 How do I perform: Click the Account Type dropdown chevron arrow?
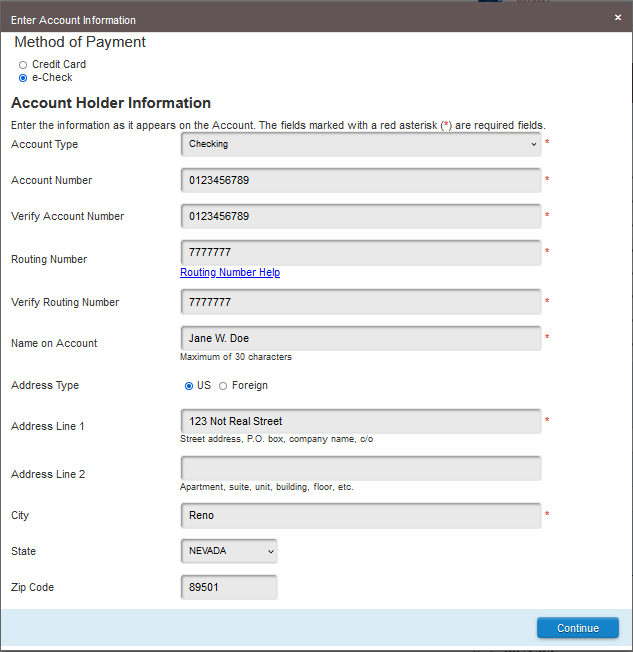pos(534,144)
